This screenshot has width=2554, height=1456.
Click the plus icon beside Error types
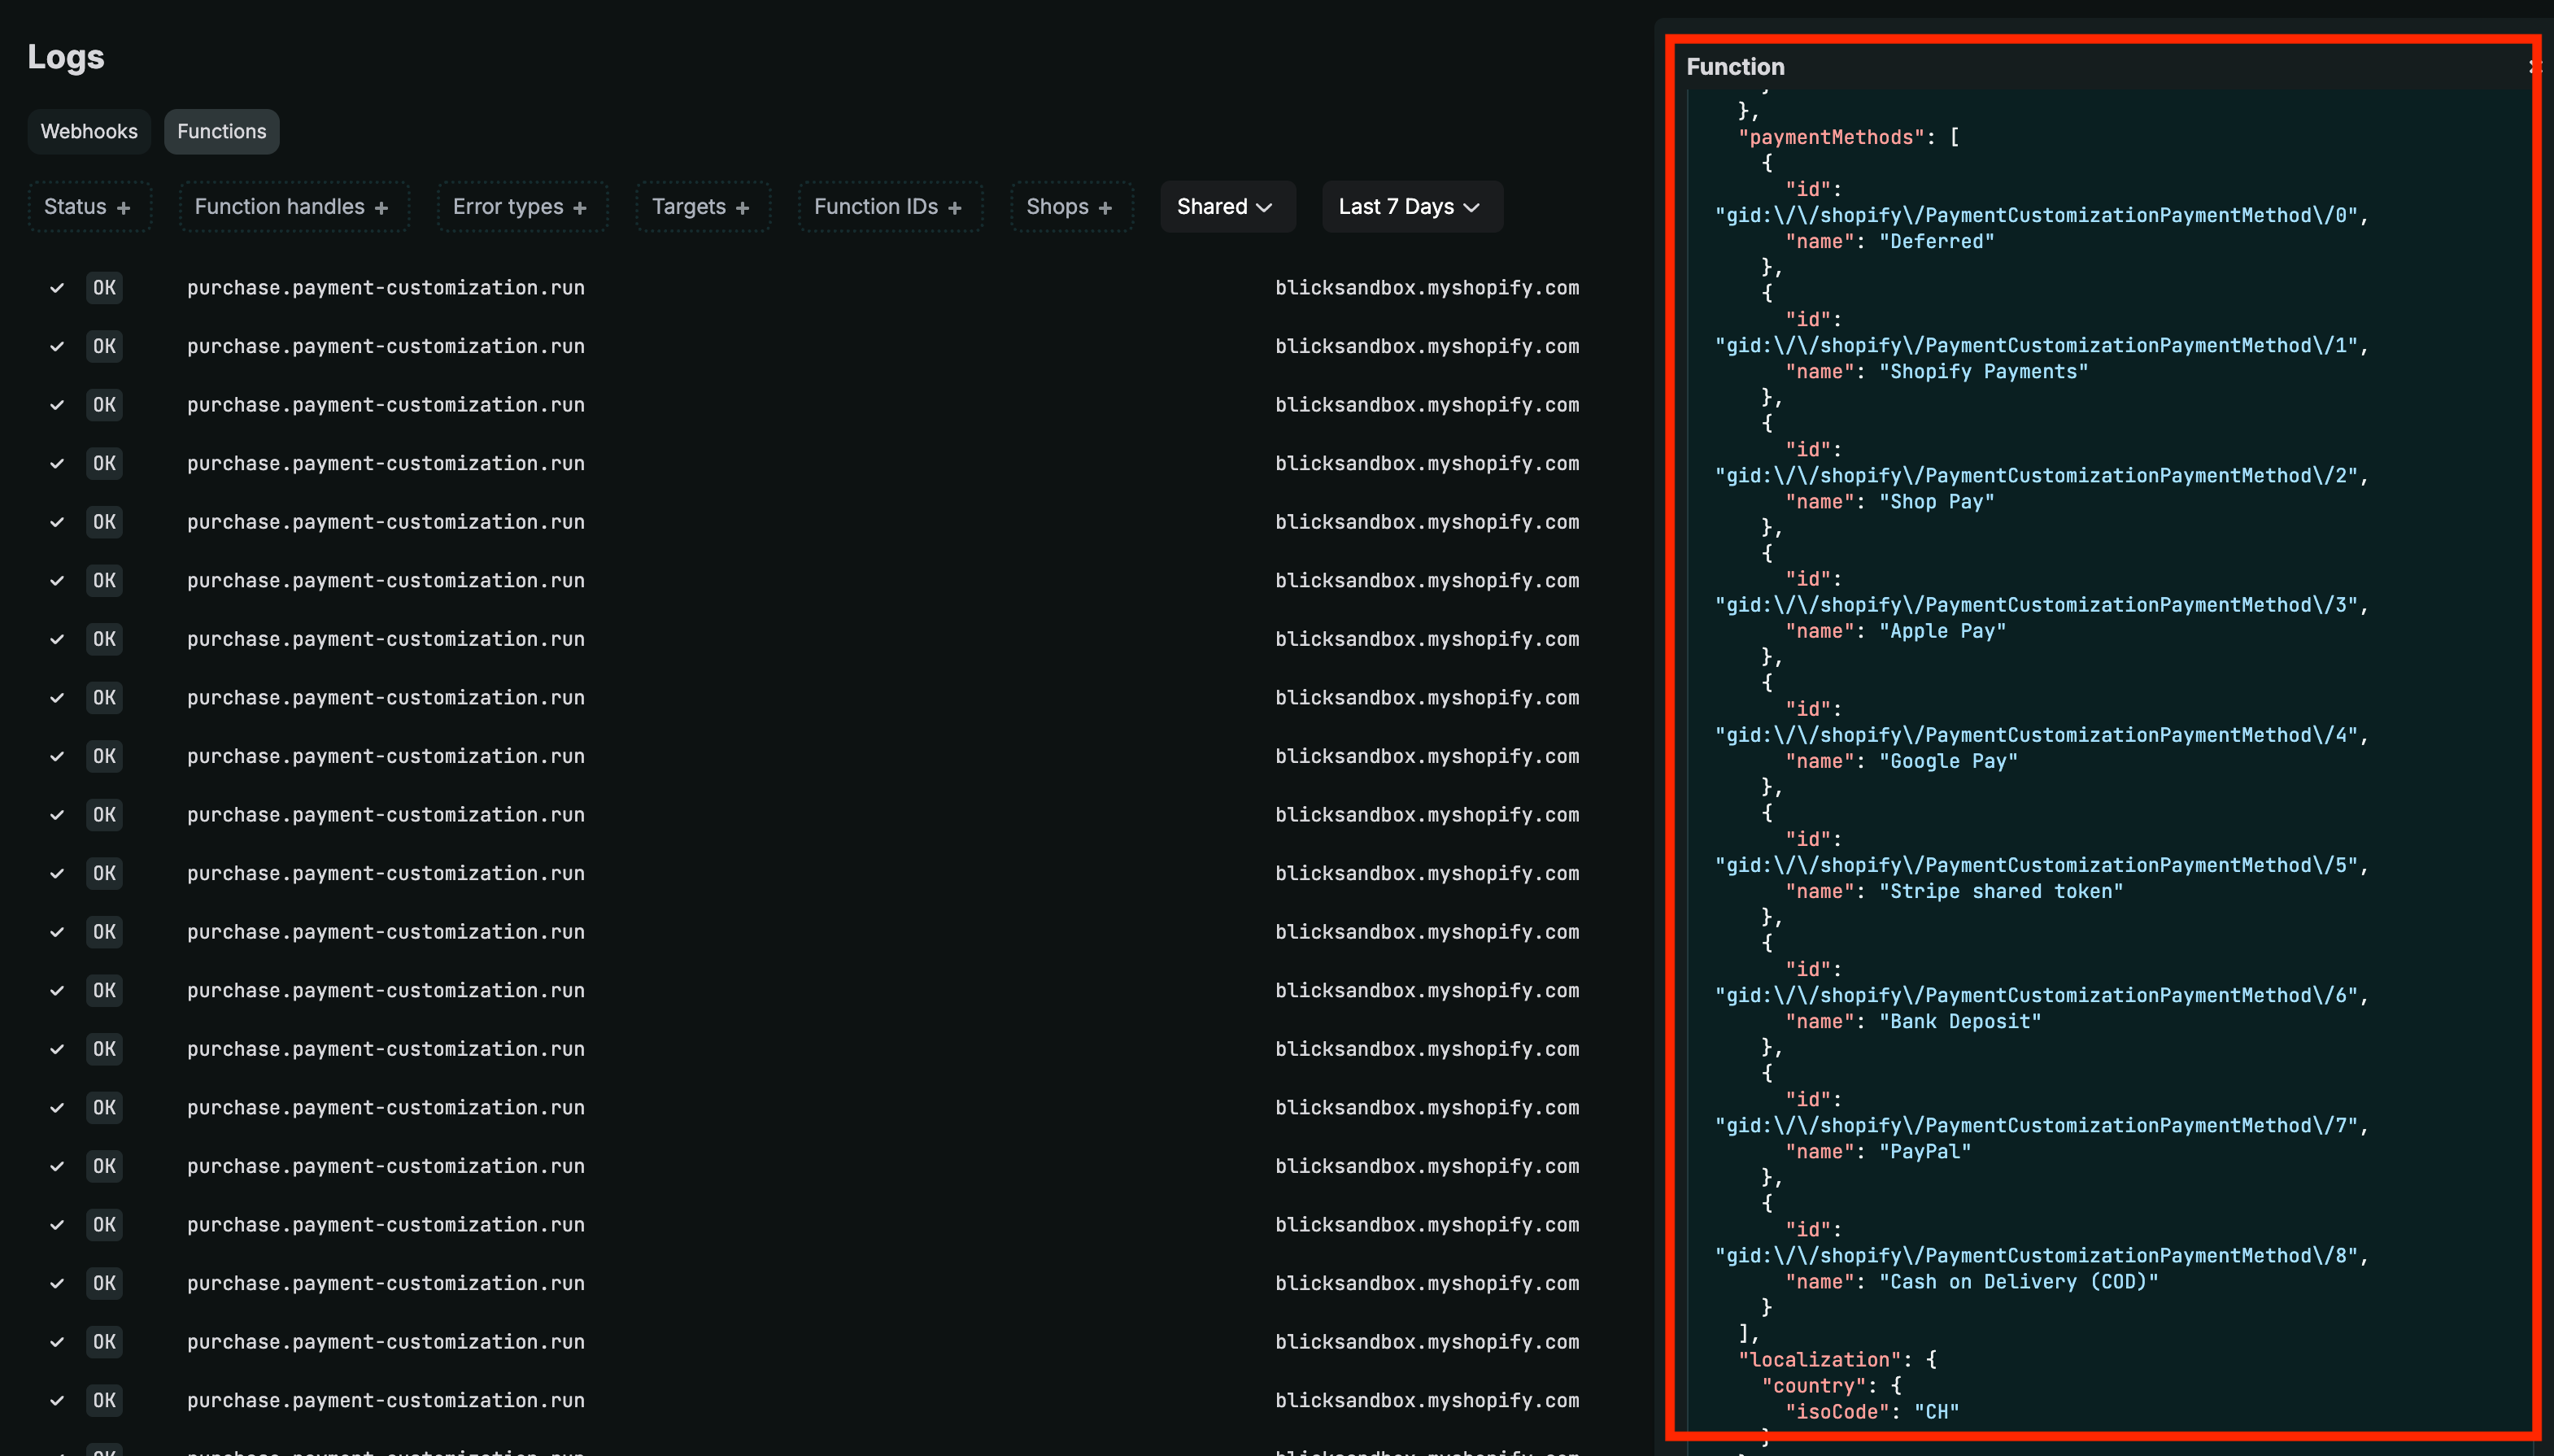580,208
